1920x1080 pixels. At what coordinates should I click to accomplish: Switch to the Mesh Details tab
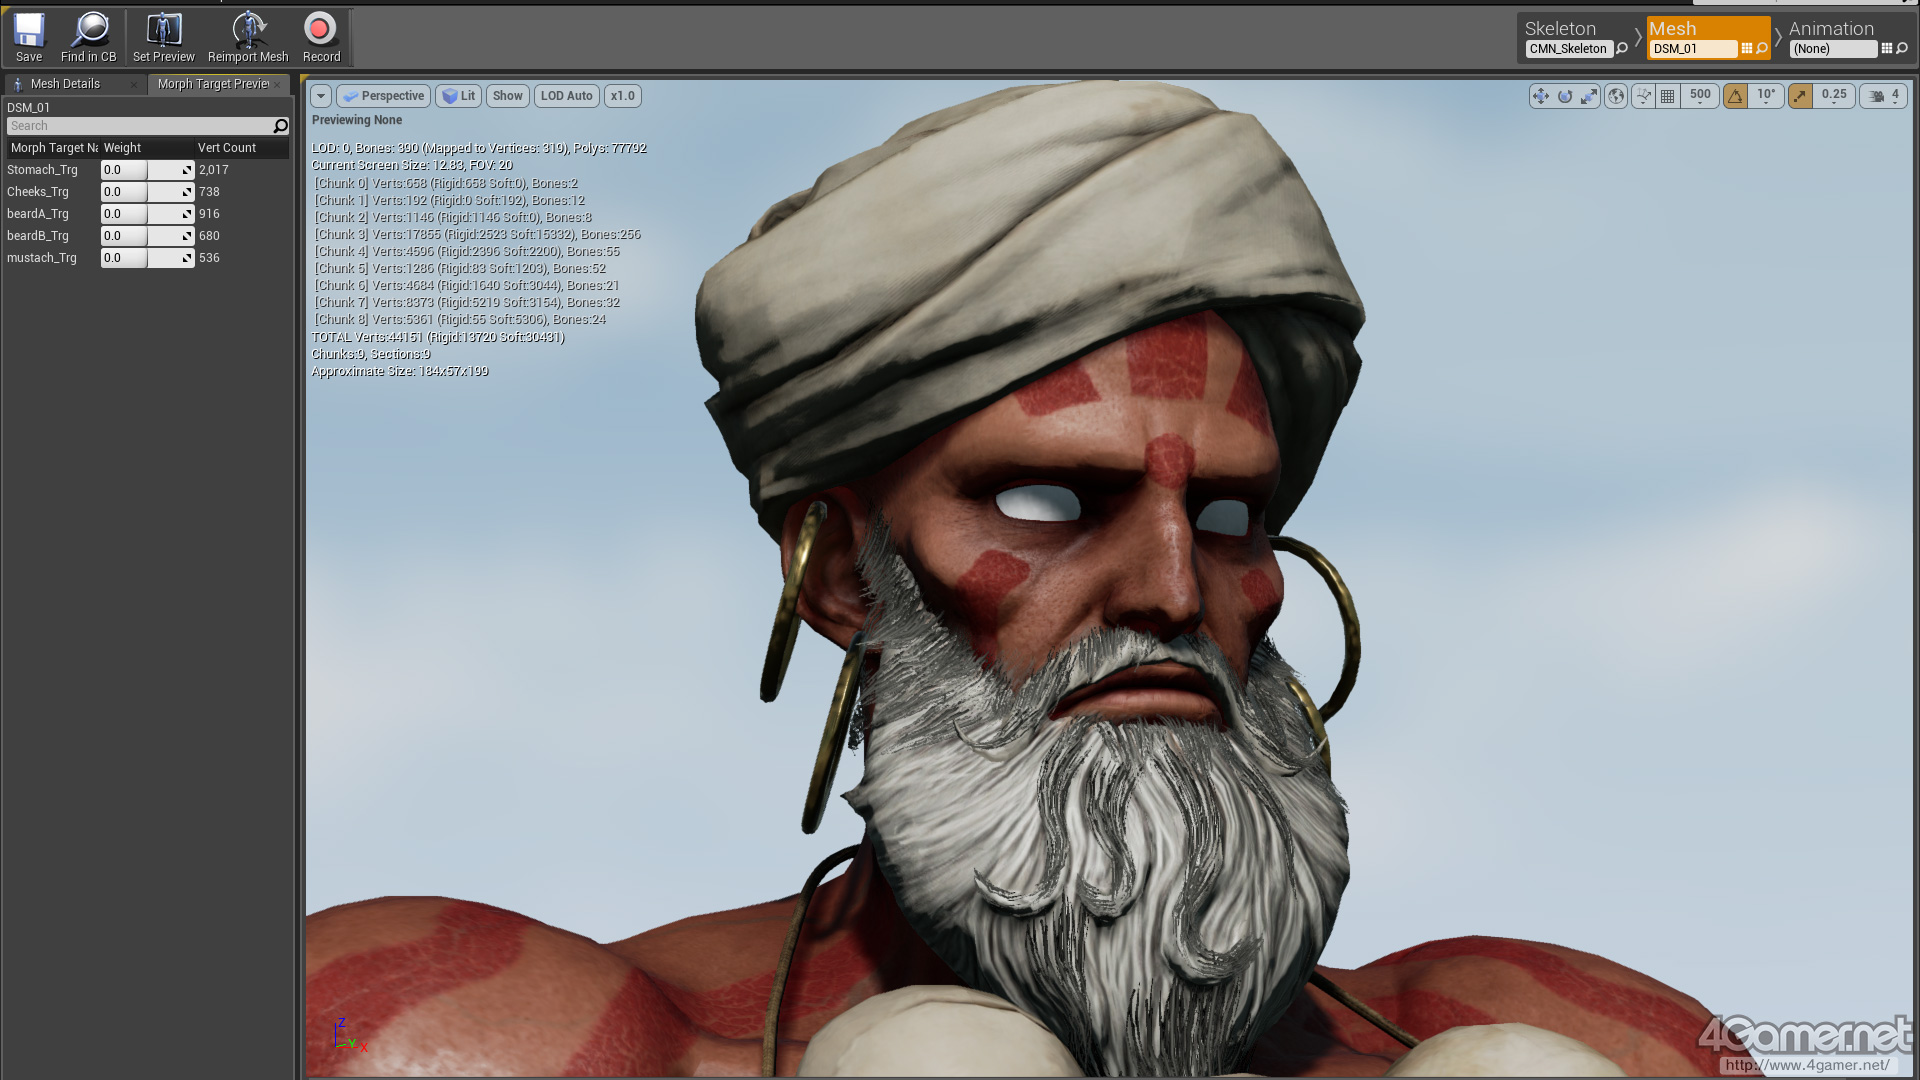pos(66,84)
